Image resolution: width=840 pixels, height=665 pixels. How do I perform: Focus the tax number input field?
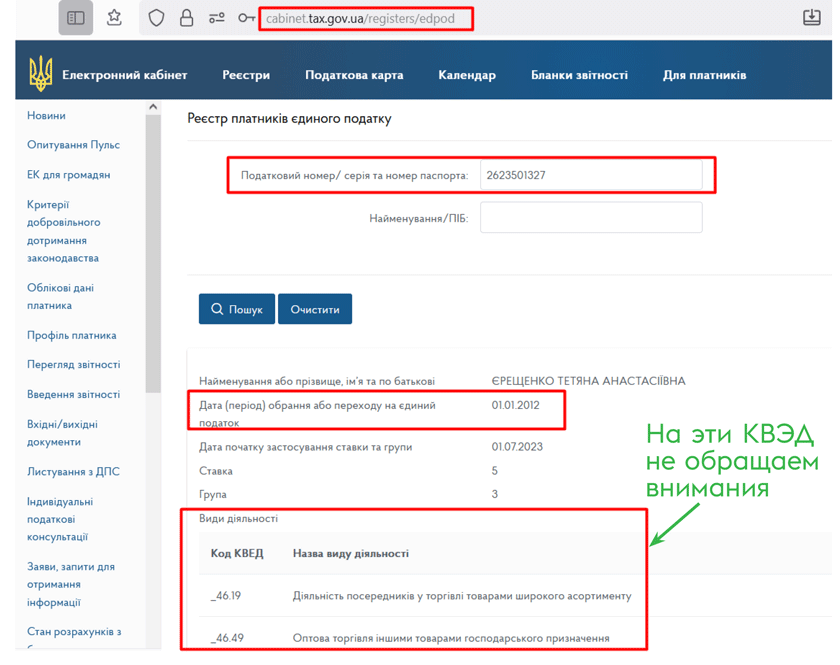590,175
